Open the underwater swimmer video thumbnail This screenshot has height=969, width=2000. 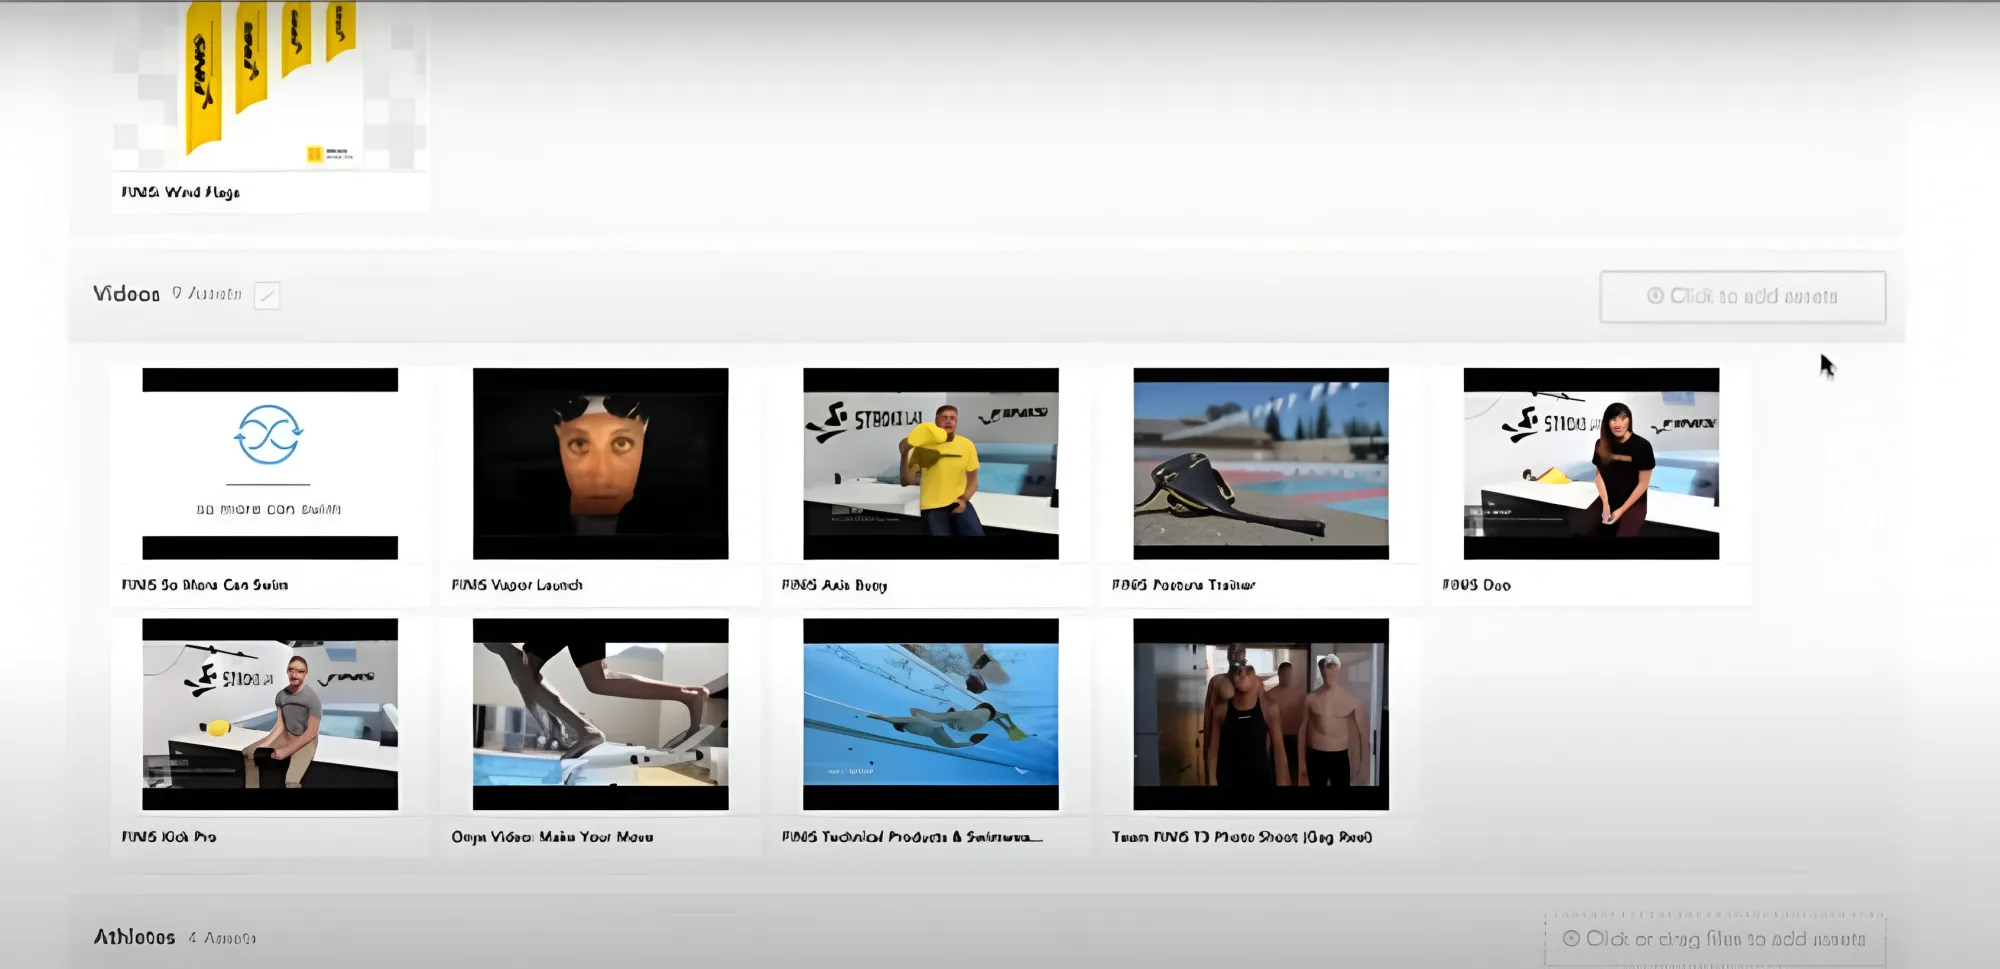point(930,714)
